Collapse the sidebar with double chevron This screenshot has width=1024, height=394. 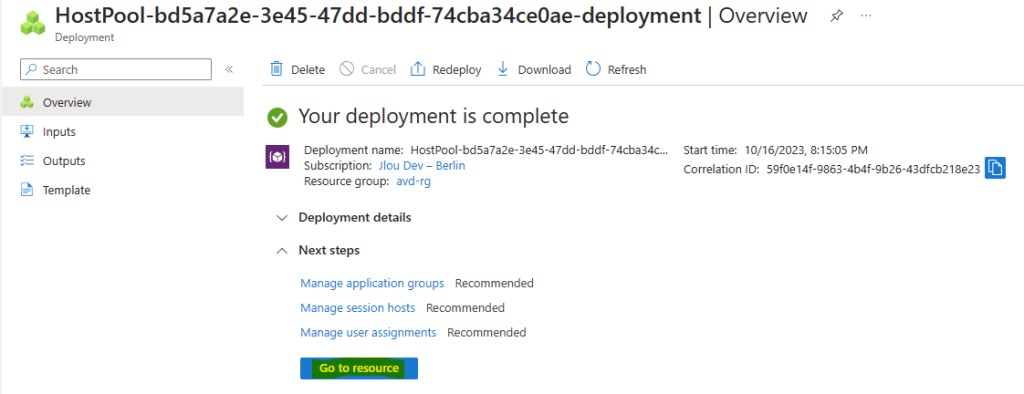(229, 69)
